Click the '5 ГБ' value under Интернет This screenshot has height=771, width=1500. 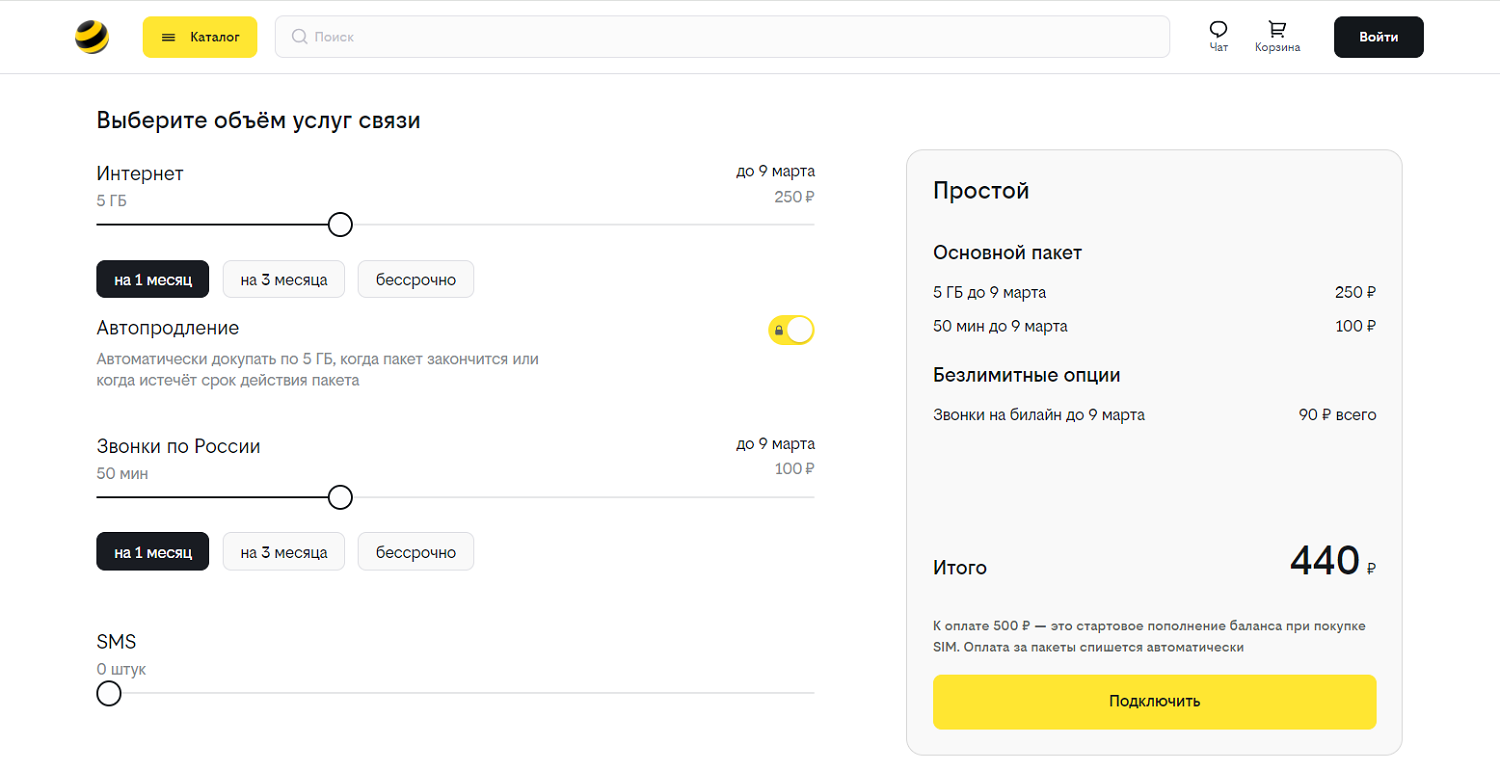112,200
